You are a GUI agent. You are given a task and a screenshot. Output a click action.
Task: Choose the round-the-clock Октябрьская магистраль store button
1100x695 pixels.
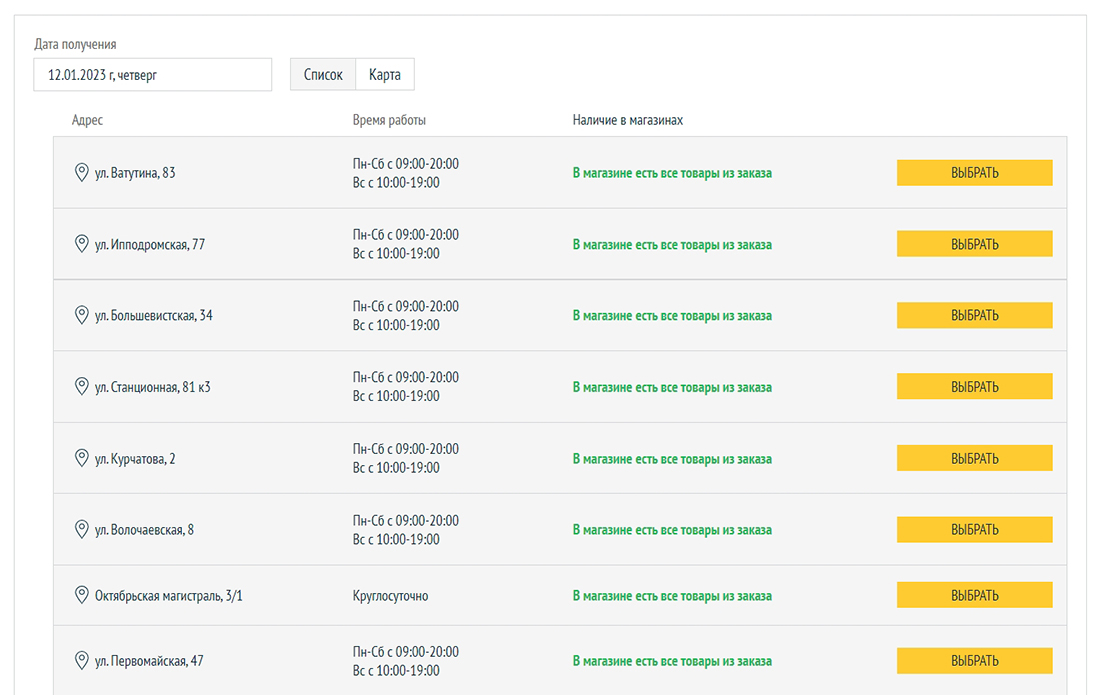[x=974, y=596]
